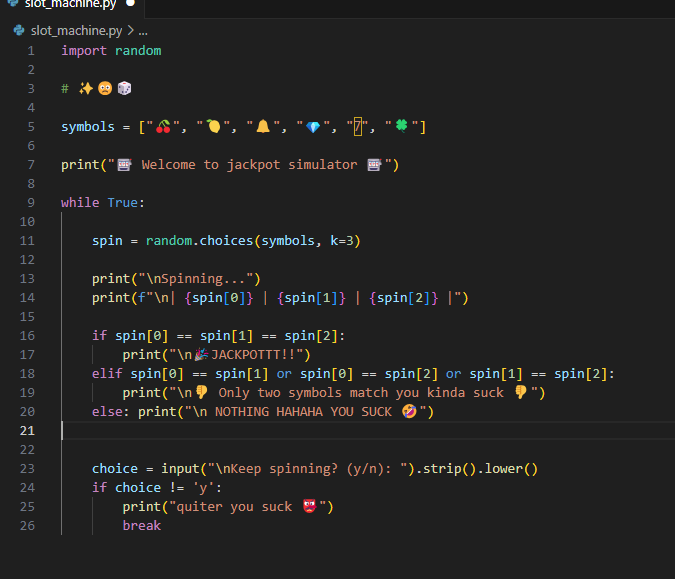
Task: Click the laughing emoji after YOU SUCK
Action: (x=409, y=412)
